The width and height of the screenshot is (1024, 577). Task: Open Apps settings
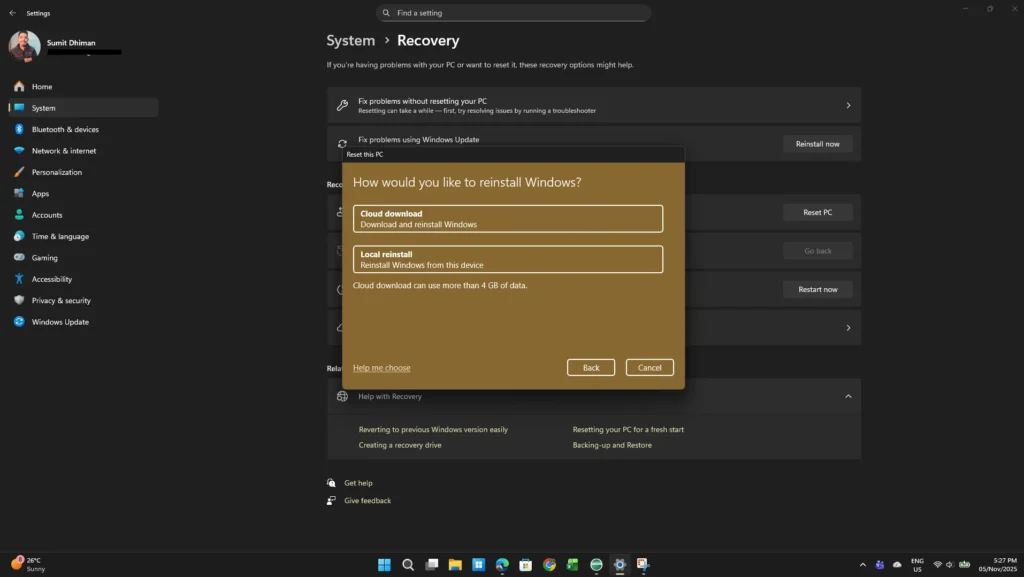click(x=83, y=193)
